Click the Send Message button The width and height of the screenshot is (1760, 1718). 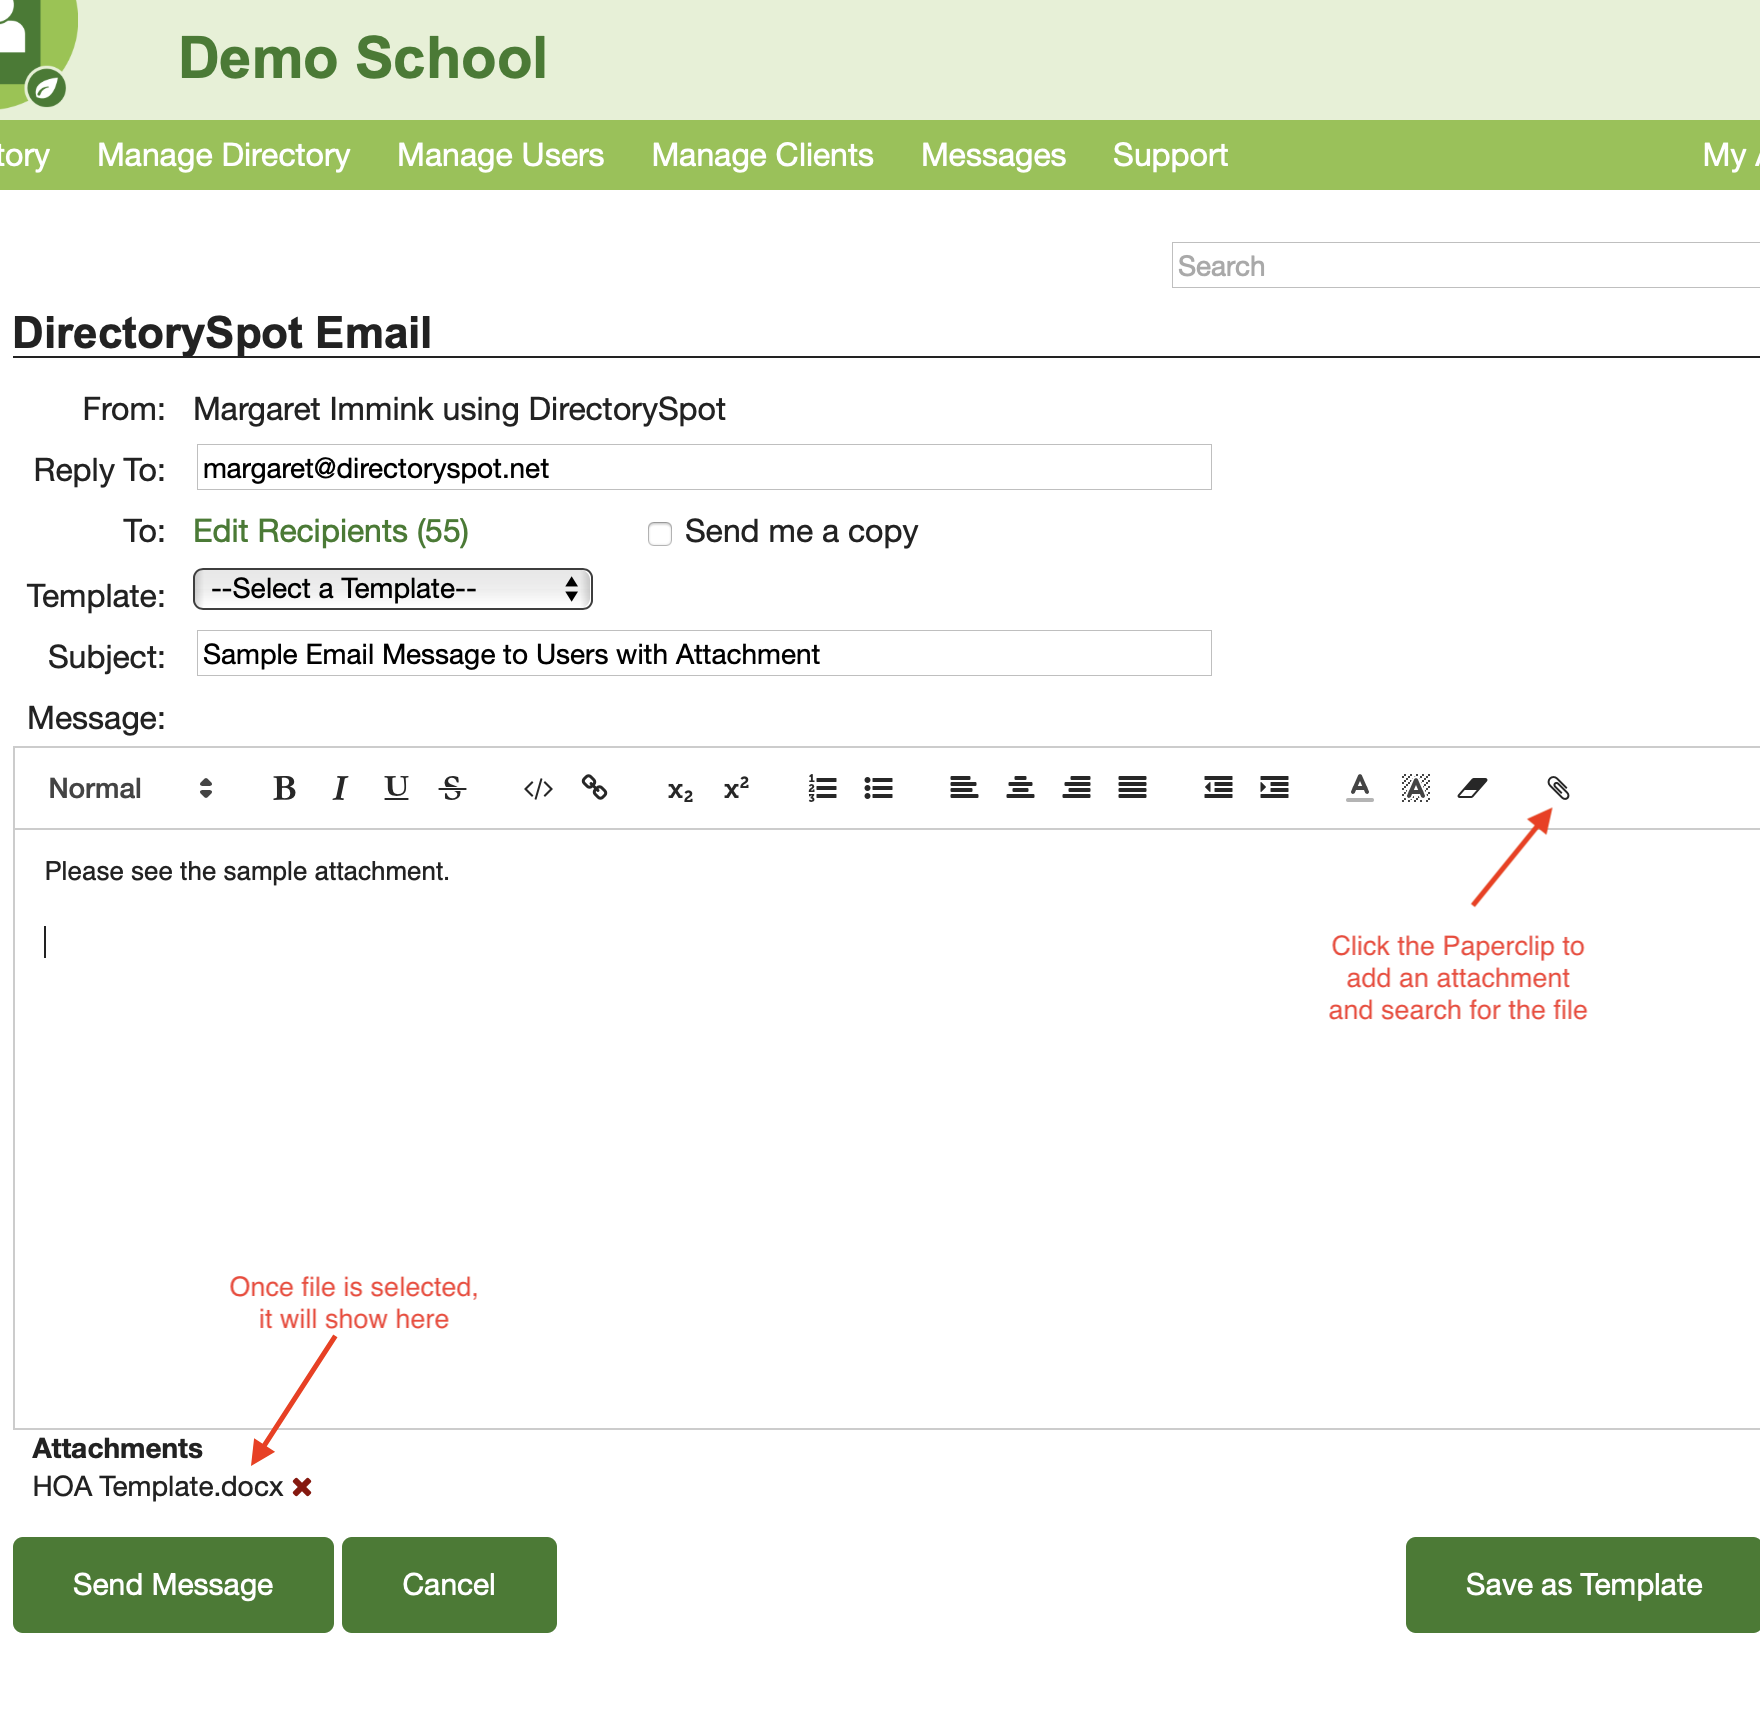click(173, 1585)
